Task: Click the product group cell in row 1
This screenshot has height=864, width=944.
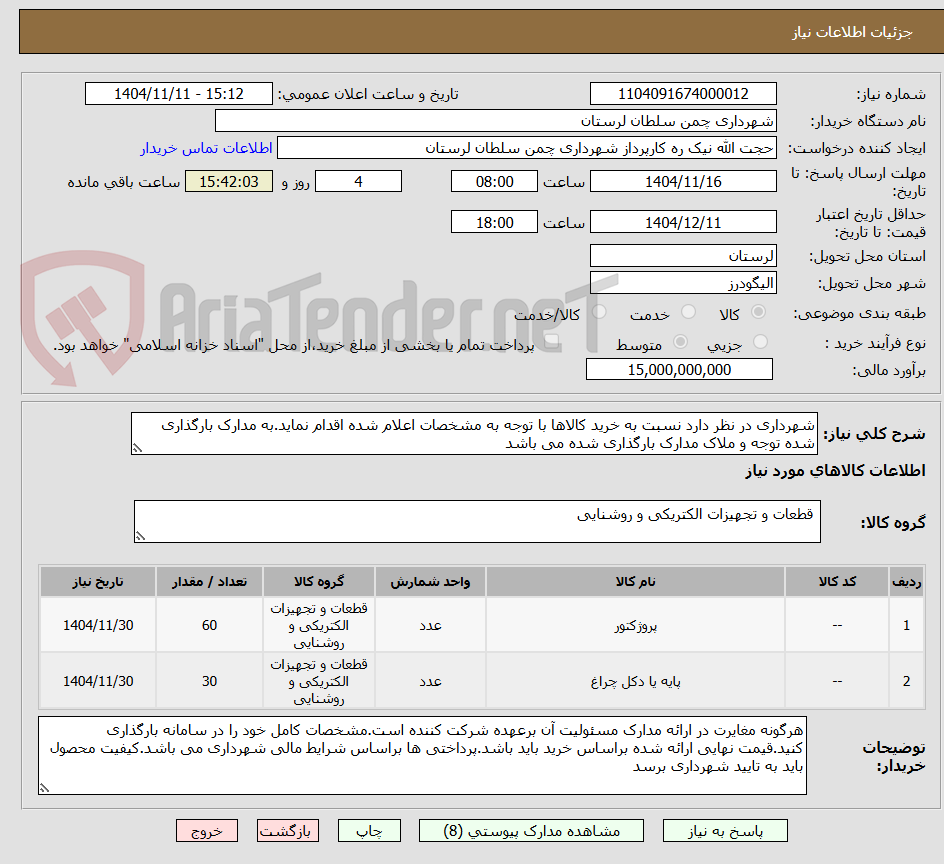Action: 318,626
